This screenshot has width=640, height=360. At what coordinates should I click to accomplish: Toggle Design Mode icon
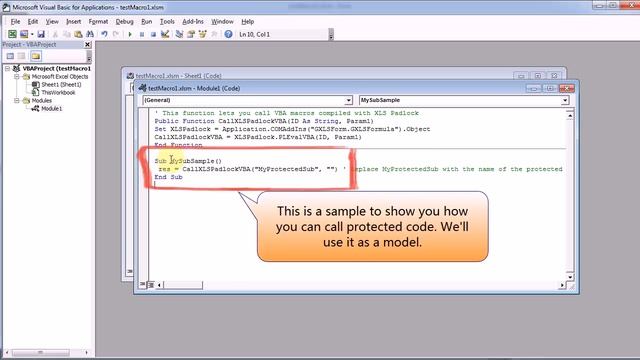point(165,34)
